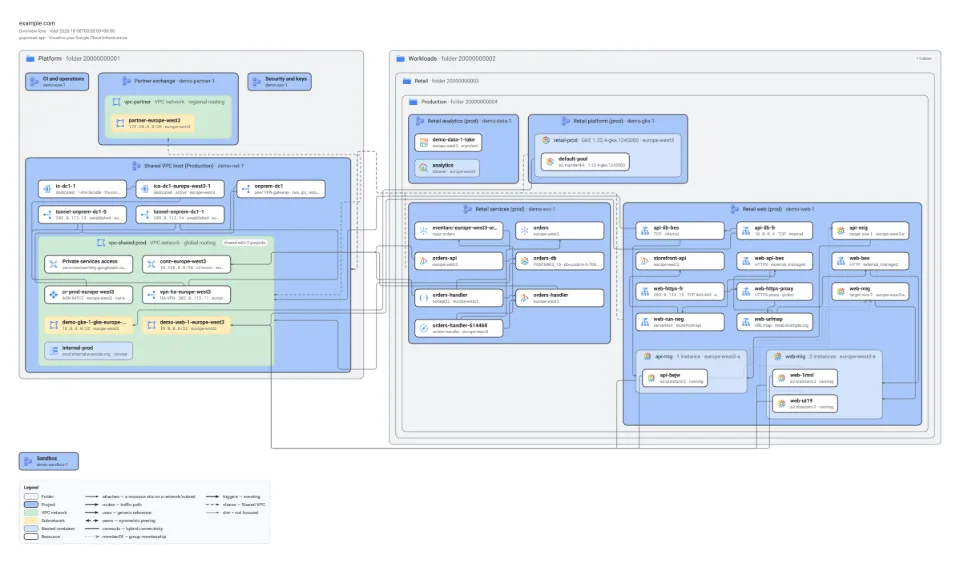Select the web-run-neg serverless node
The image size is (960, 563).
(x=680, y=322)
